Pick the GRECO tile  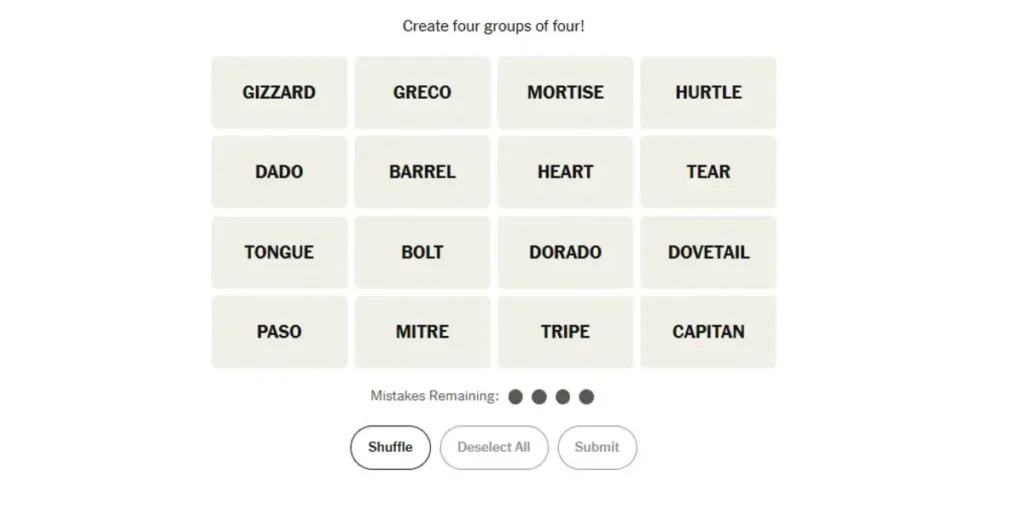point(422,92)
